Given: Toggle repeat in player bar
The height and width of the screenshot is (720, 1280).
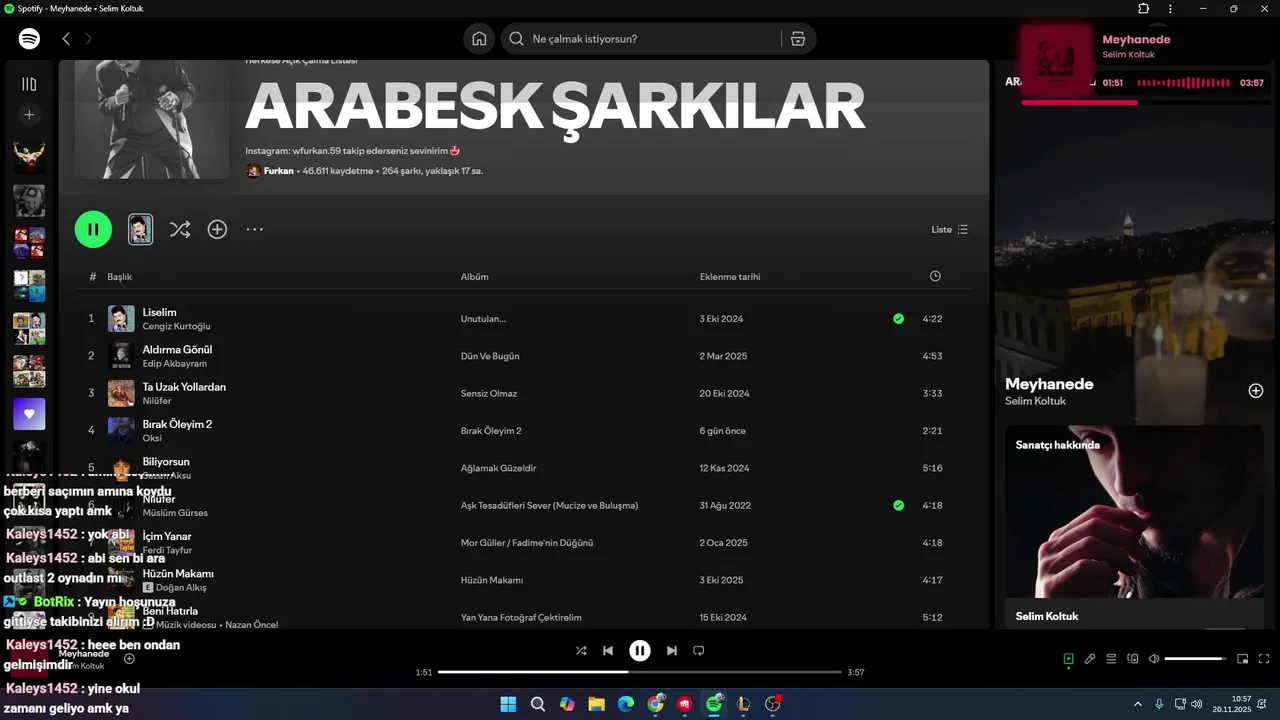Looking at the screenshot, I should (x=699, y=650).
